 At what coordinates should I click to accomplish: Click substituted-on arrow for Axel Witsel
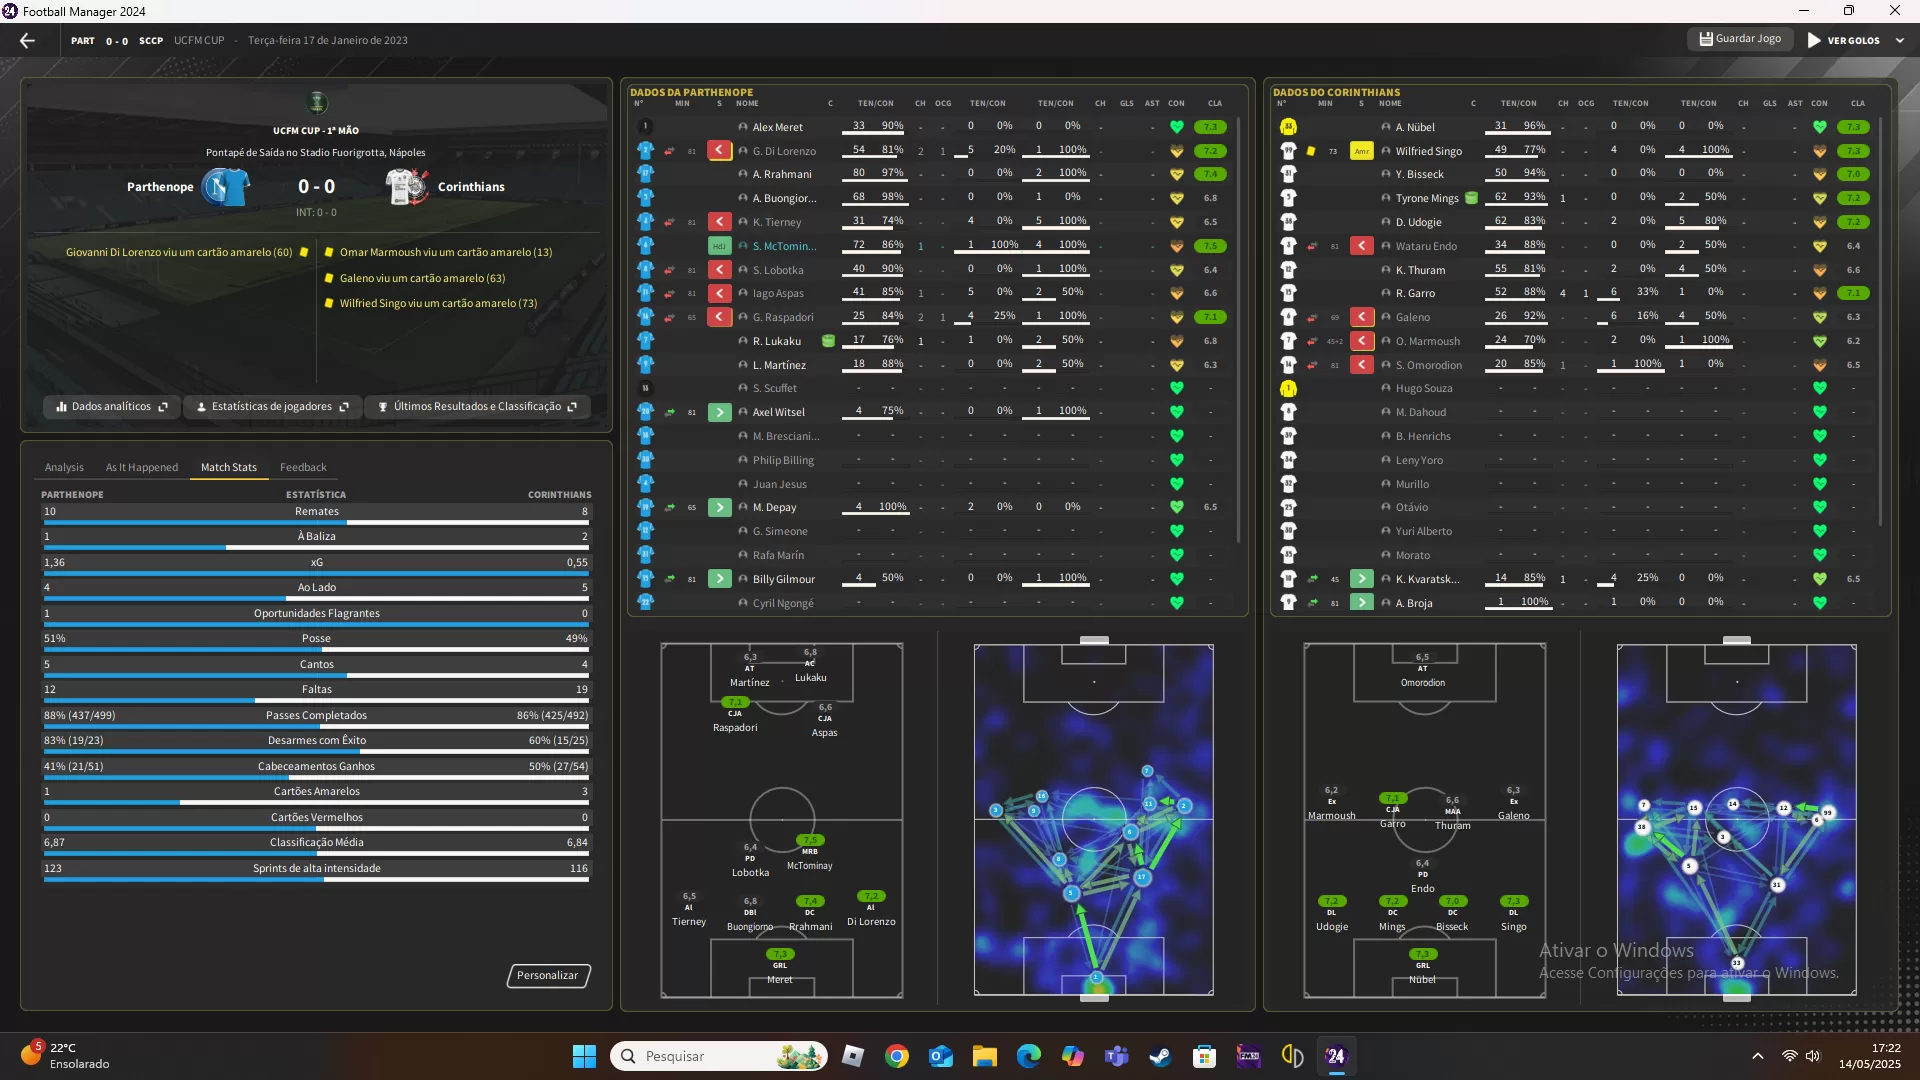coord(719,412)
